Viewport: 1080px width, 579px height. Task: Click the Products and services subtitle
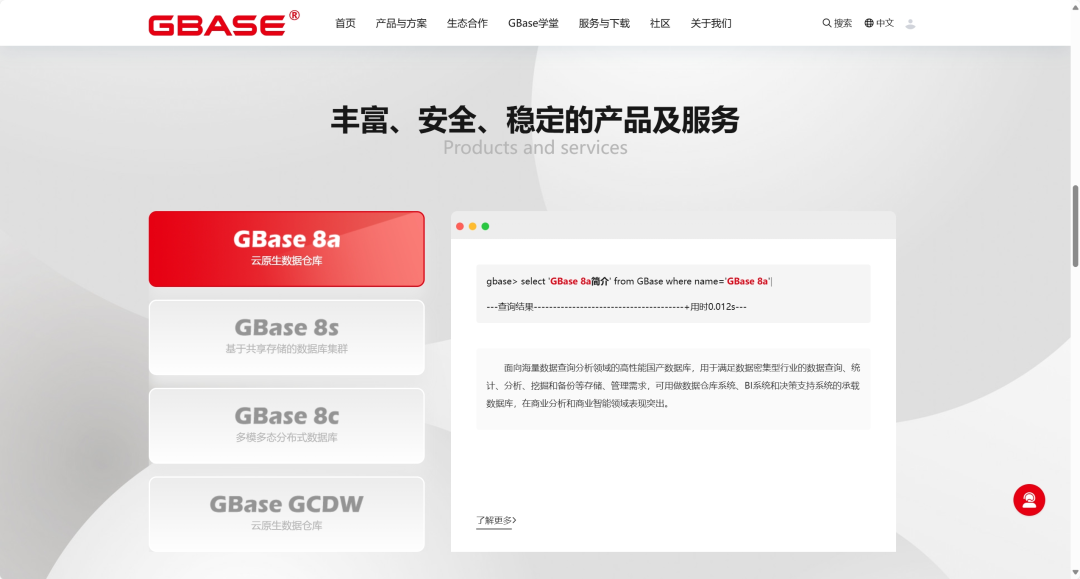point(535,147)
